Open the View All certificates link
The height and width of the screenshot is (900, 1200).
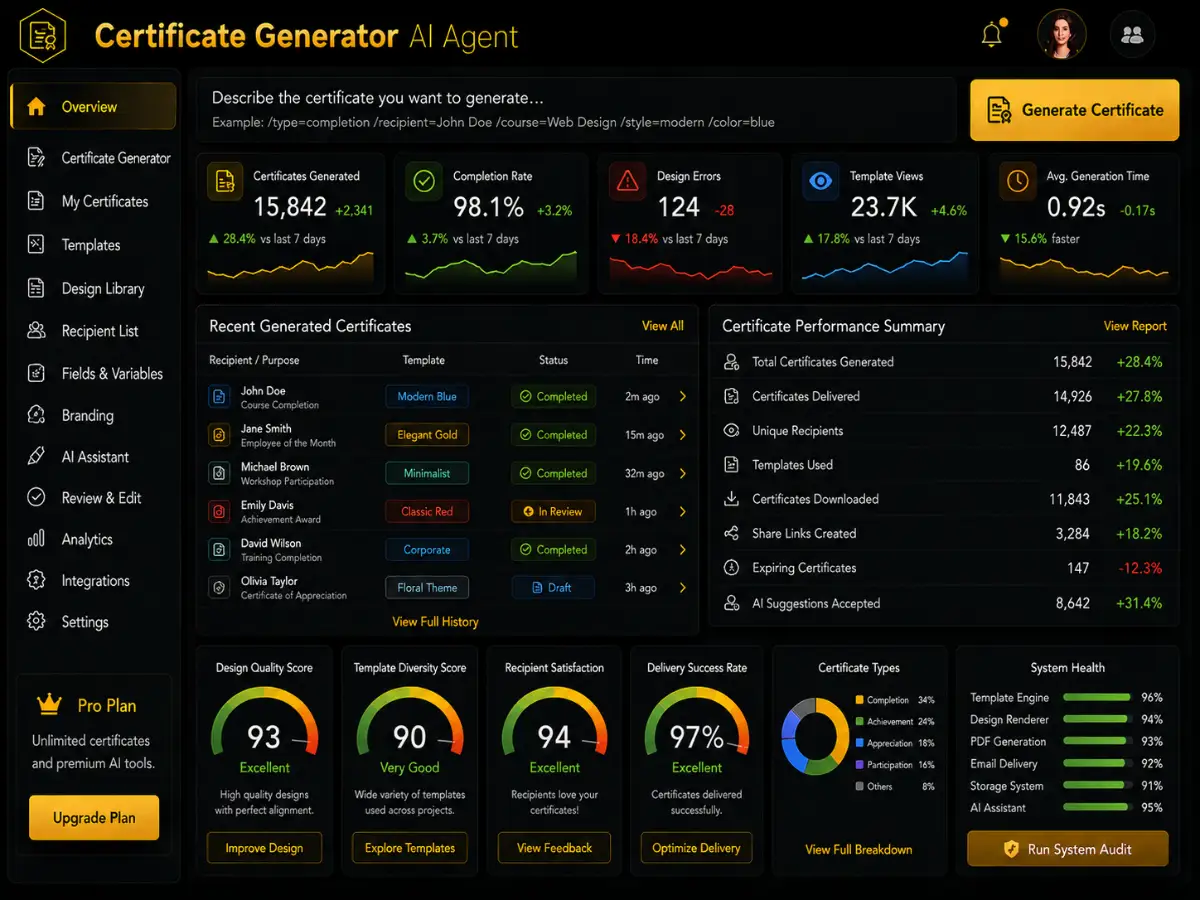coord(663,326)
